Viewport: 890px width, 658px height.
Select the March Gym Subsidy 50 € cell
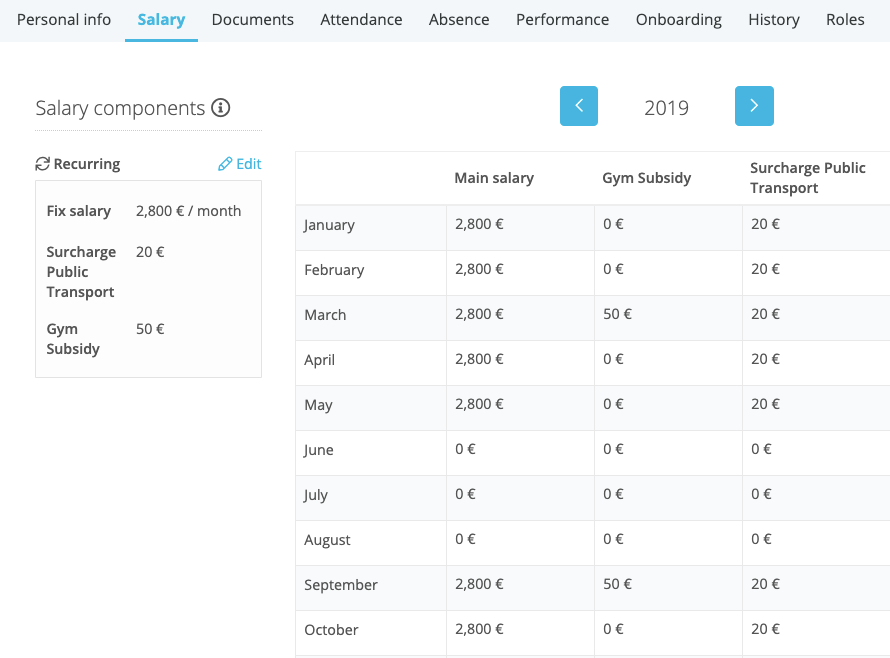click(668, 315)
